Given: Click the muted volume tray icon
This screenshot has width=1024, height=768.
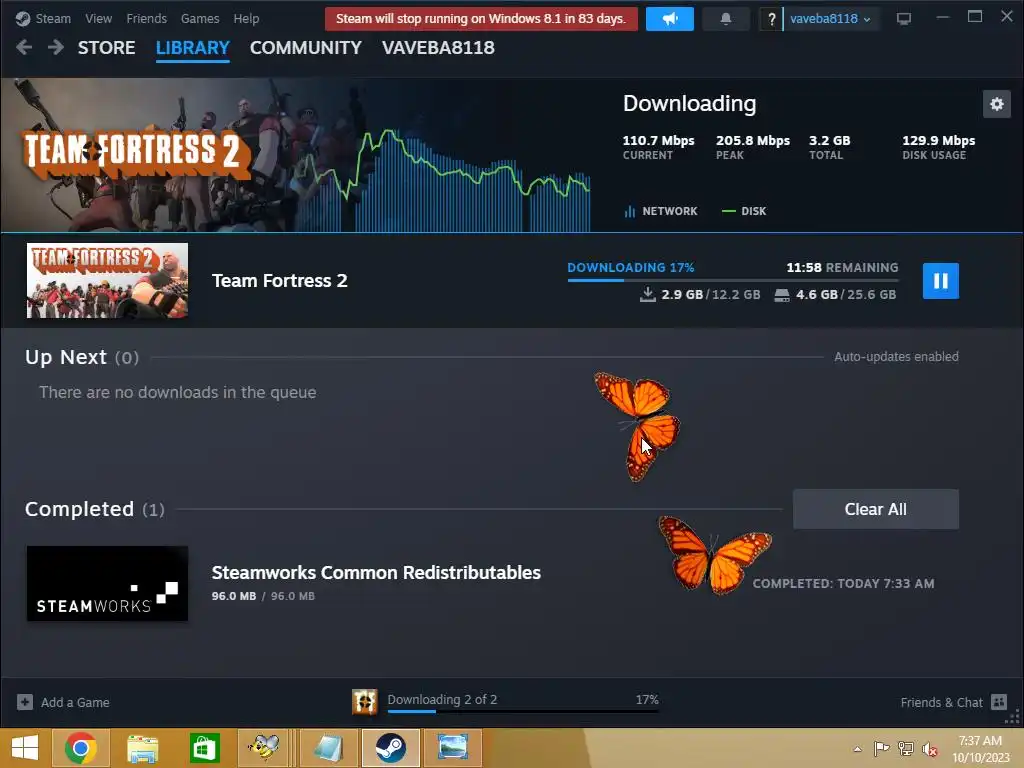Looking at the screenshot, I should [929, 749].
